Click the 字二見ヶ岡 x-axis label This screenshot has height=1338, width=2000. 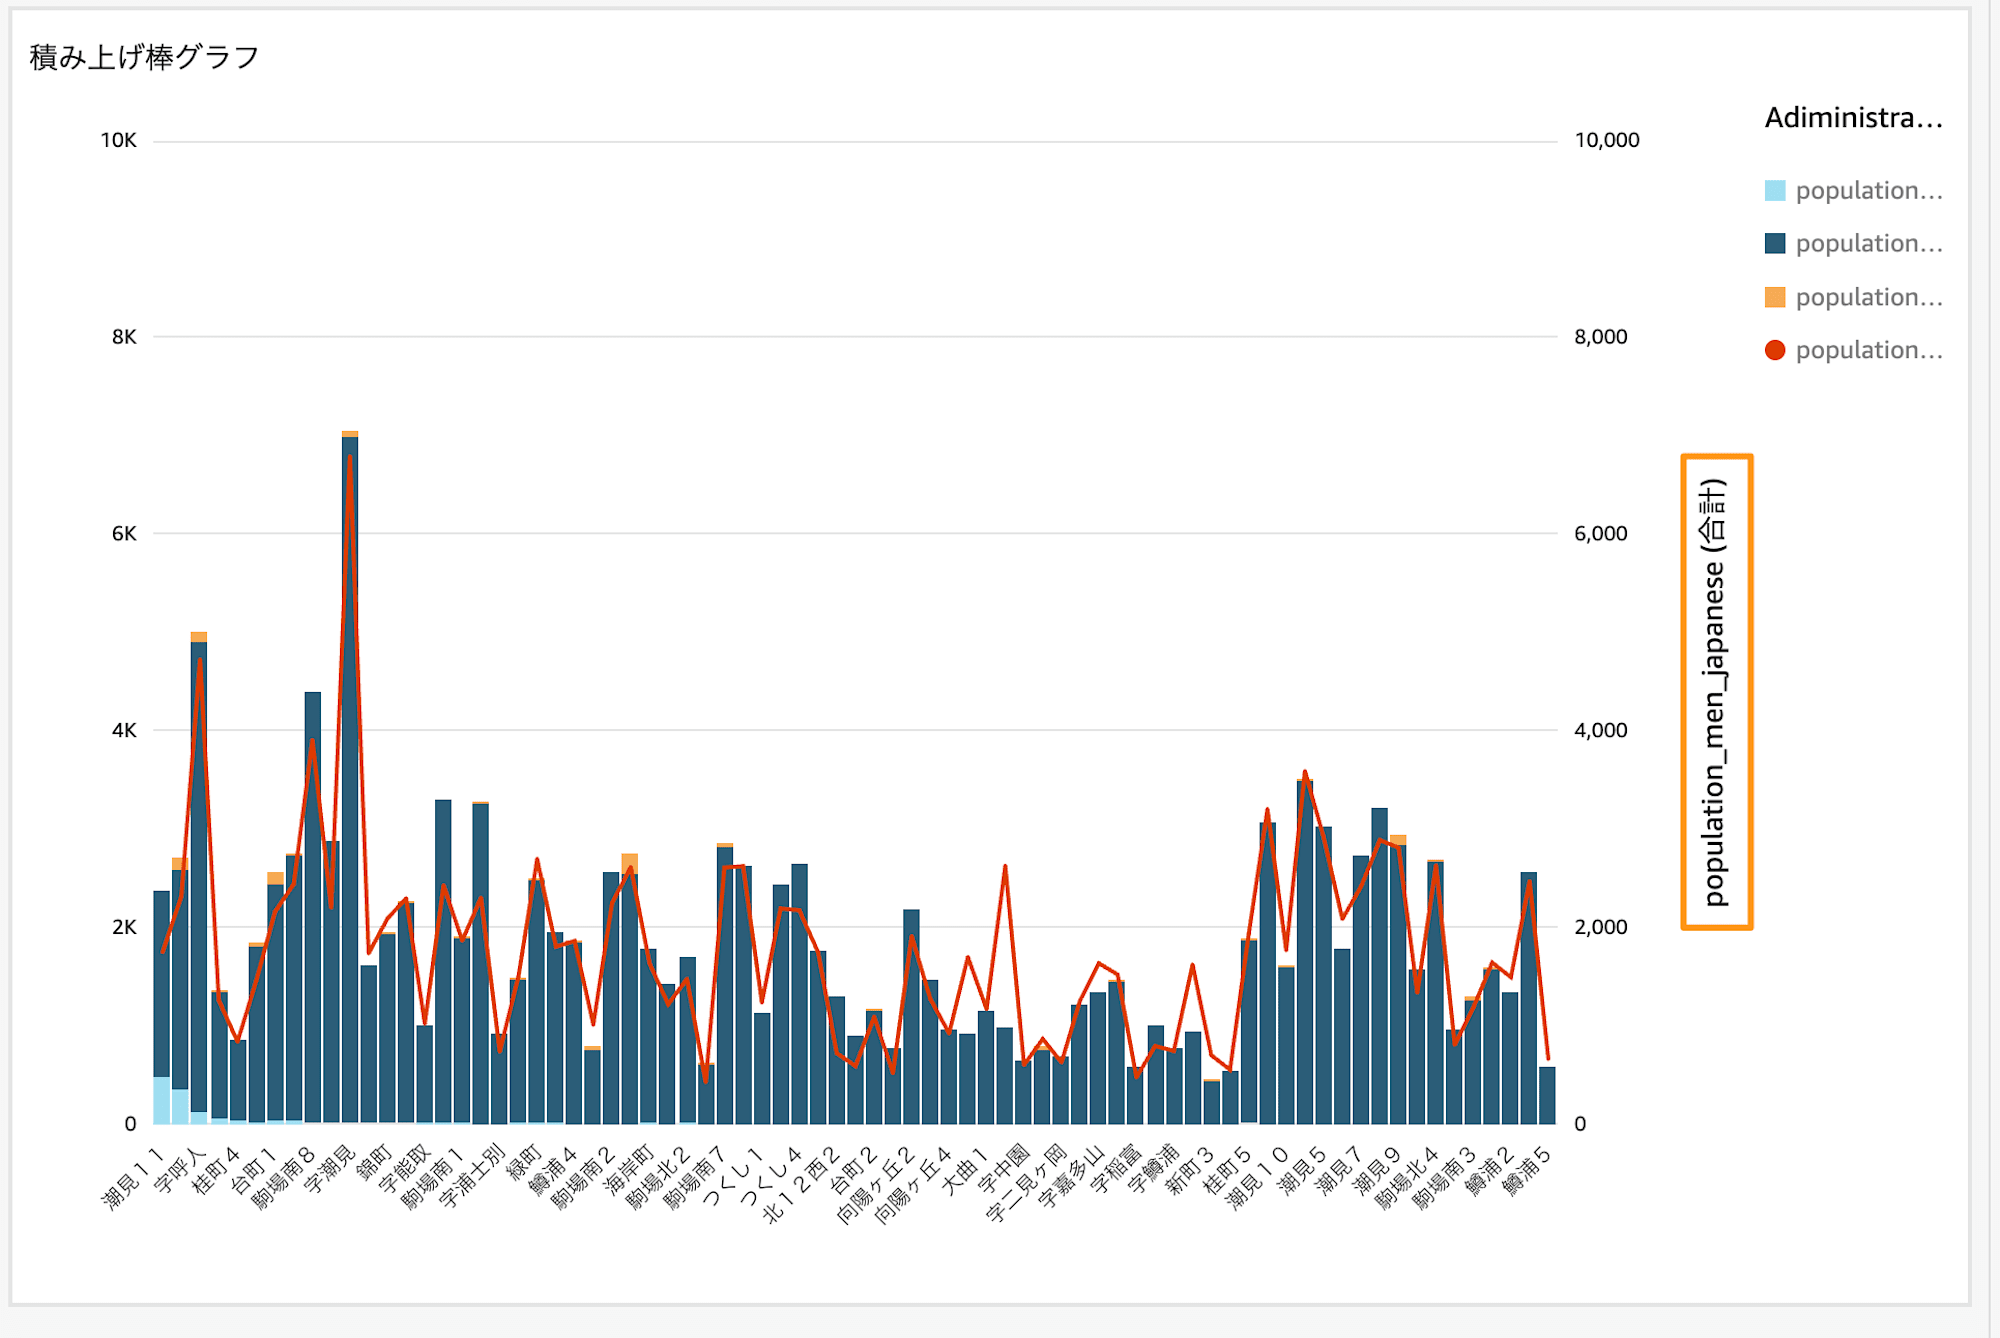1025,1185
